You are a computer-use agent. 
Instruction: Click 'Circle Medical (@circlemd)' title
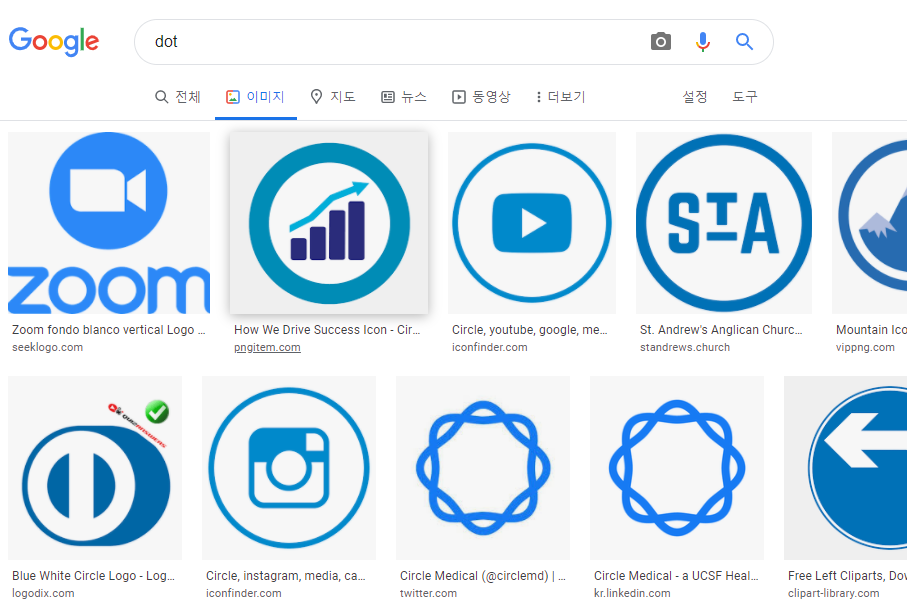tap(482, 576)
